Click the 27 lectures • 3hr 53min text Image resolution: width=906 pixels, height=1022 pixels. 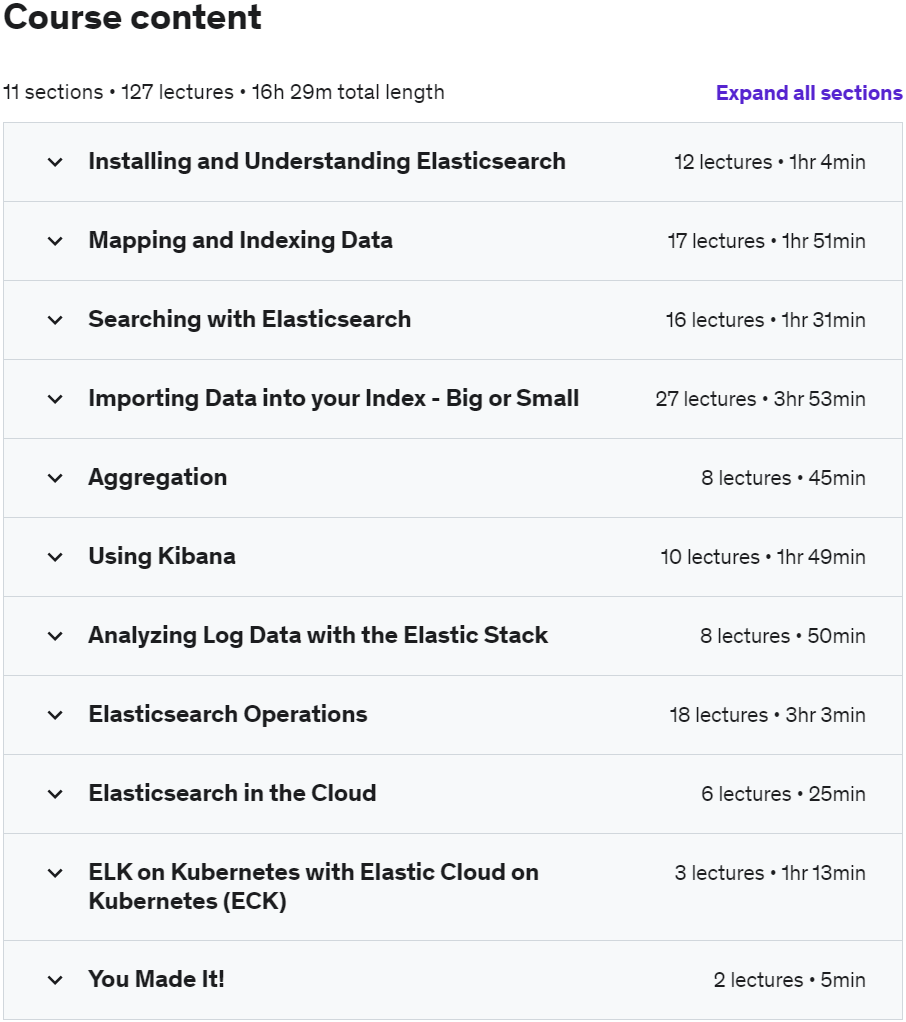tap(761, 398)
